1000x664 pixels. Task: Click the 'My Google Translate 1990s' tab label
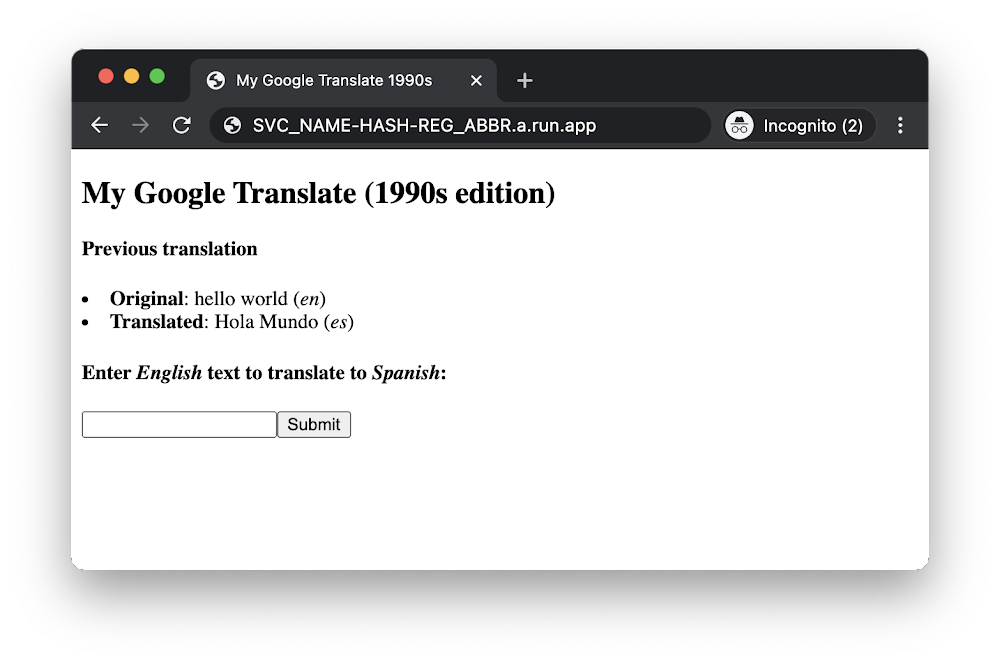330,80
